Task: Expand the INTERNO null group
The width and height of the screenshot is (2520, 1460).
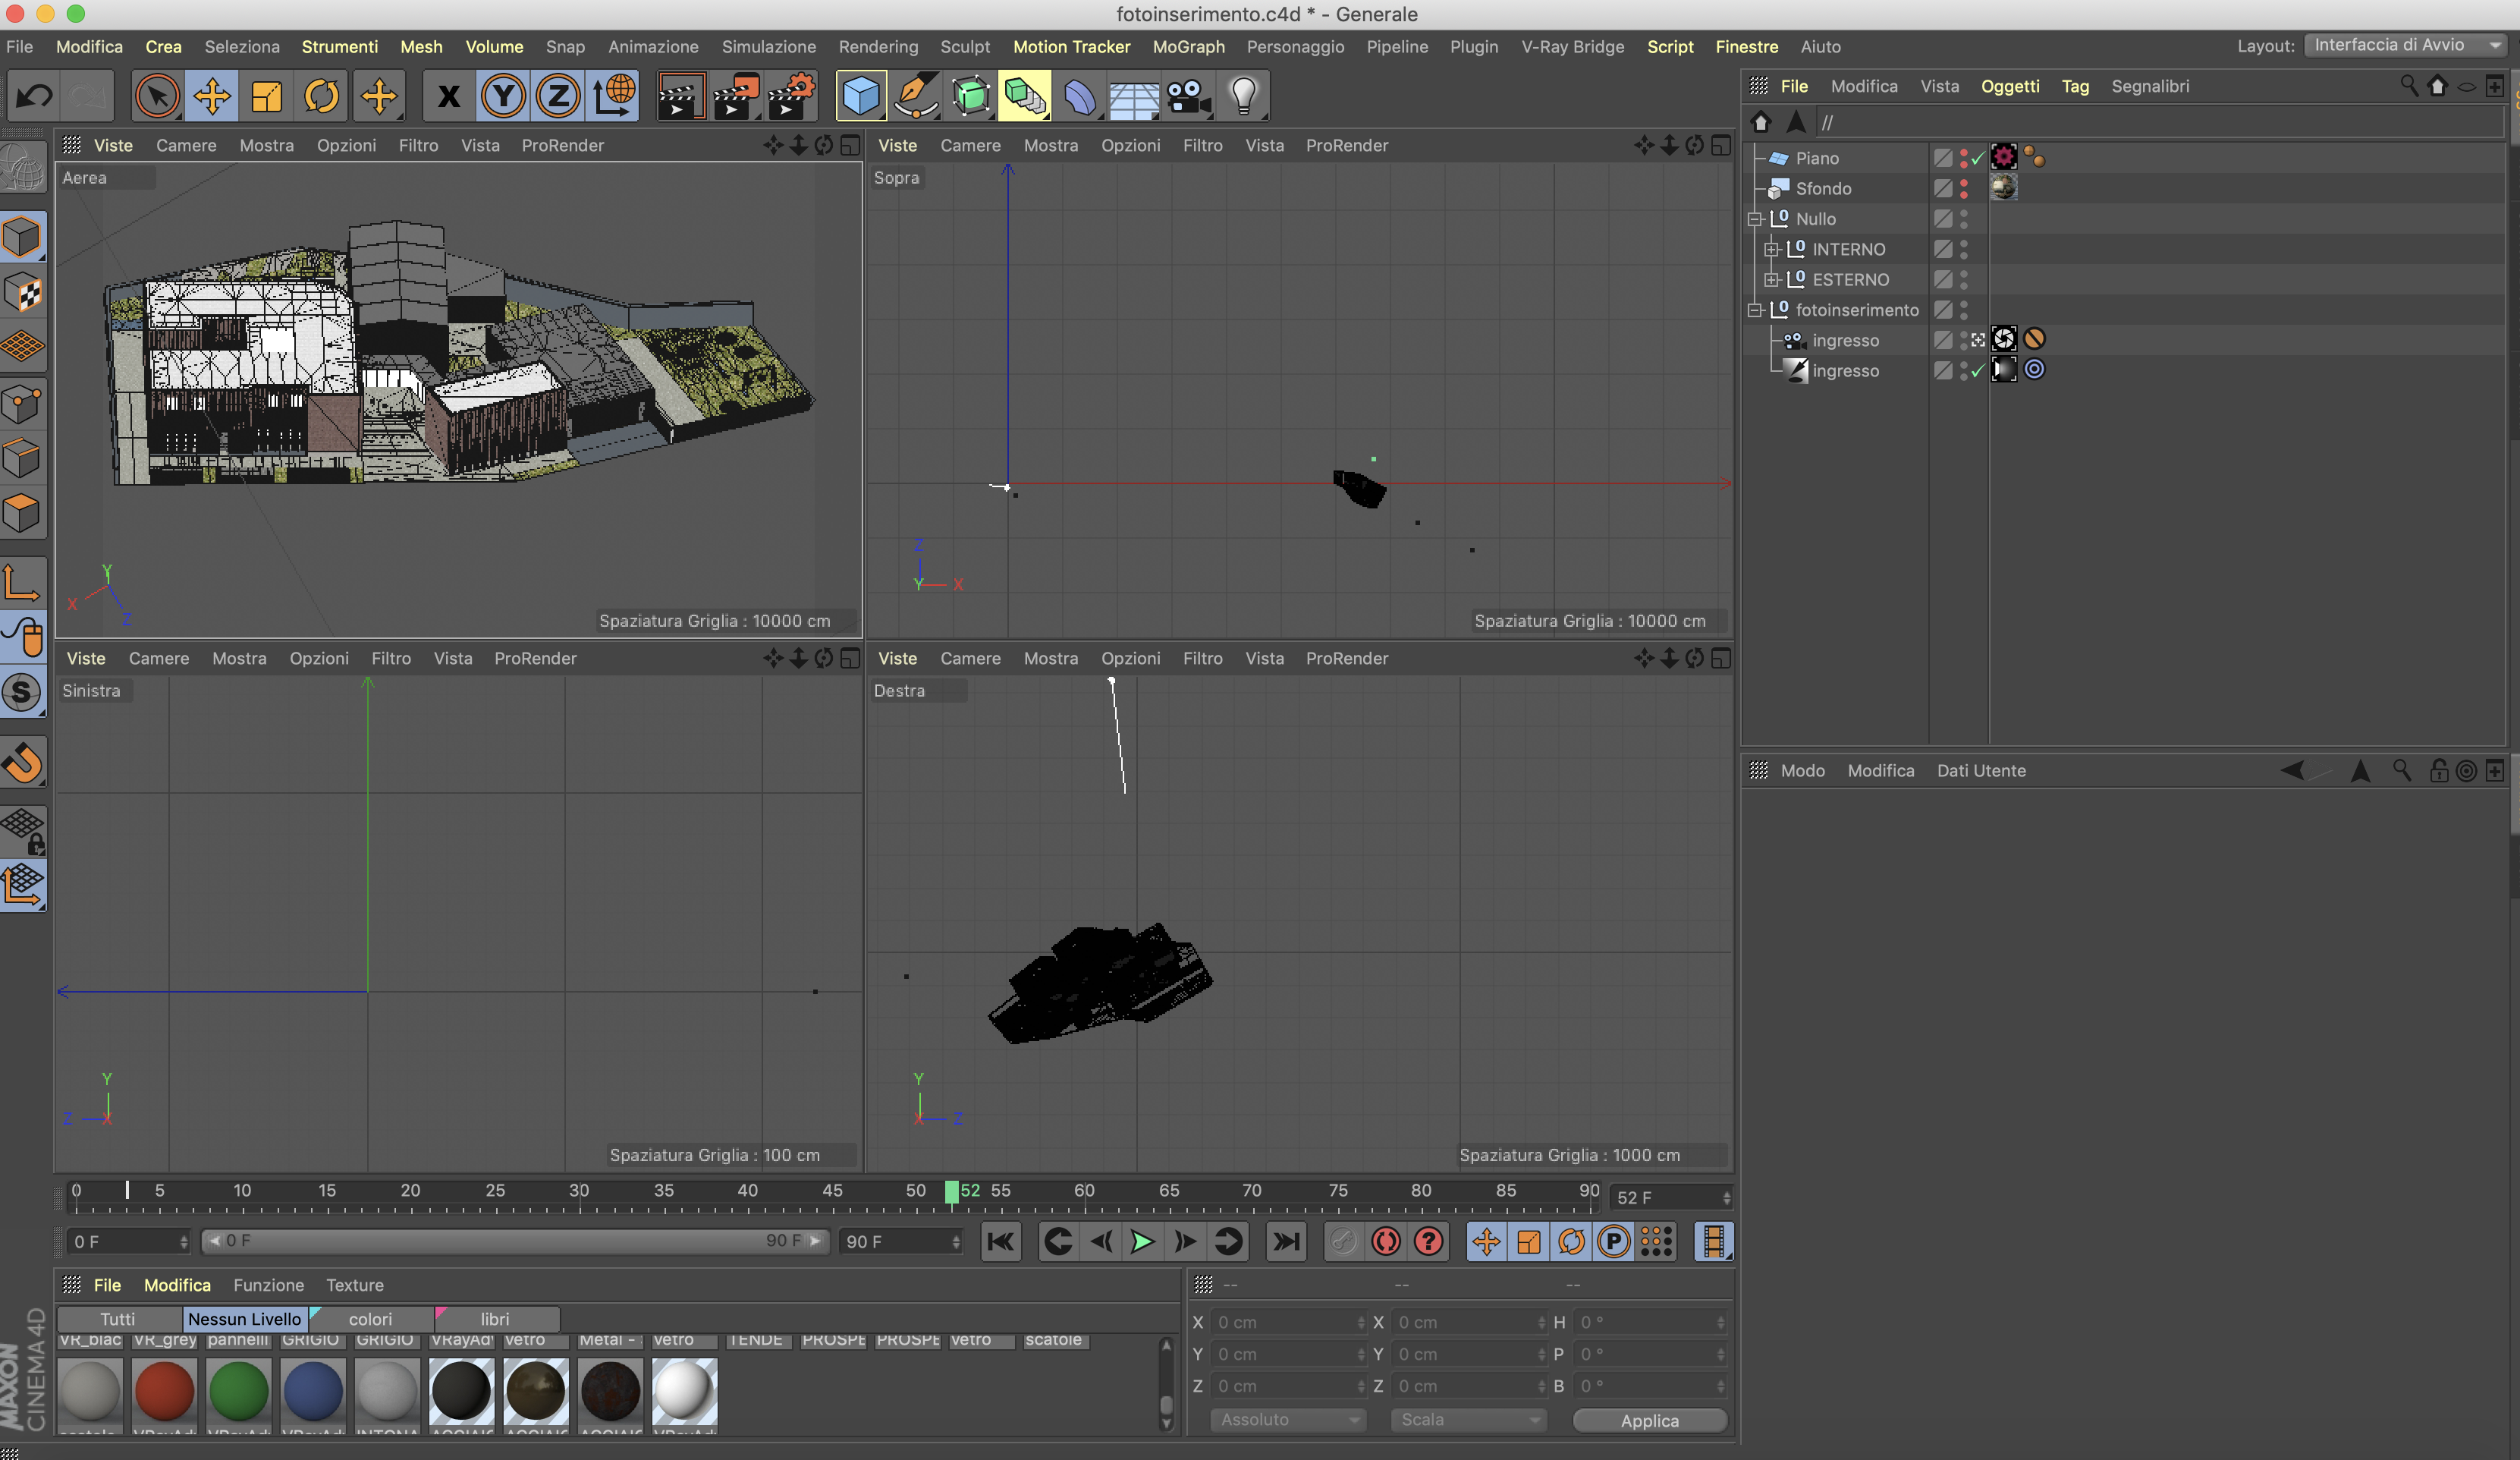Action: 1771,249
